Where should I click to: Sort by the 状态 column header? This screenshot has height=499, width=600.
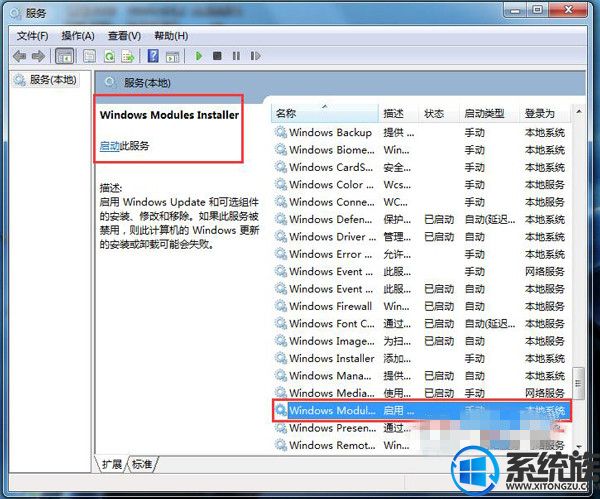439,114
